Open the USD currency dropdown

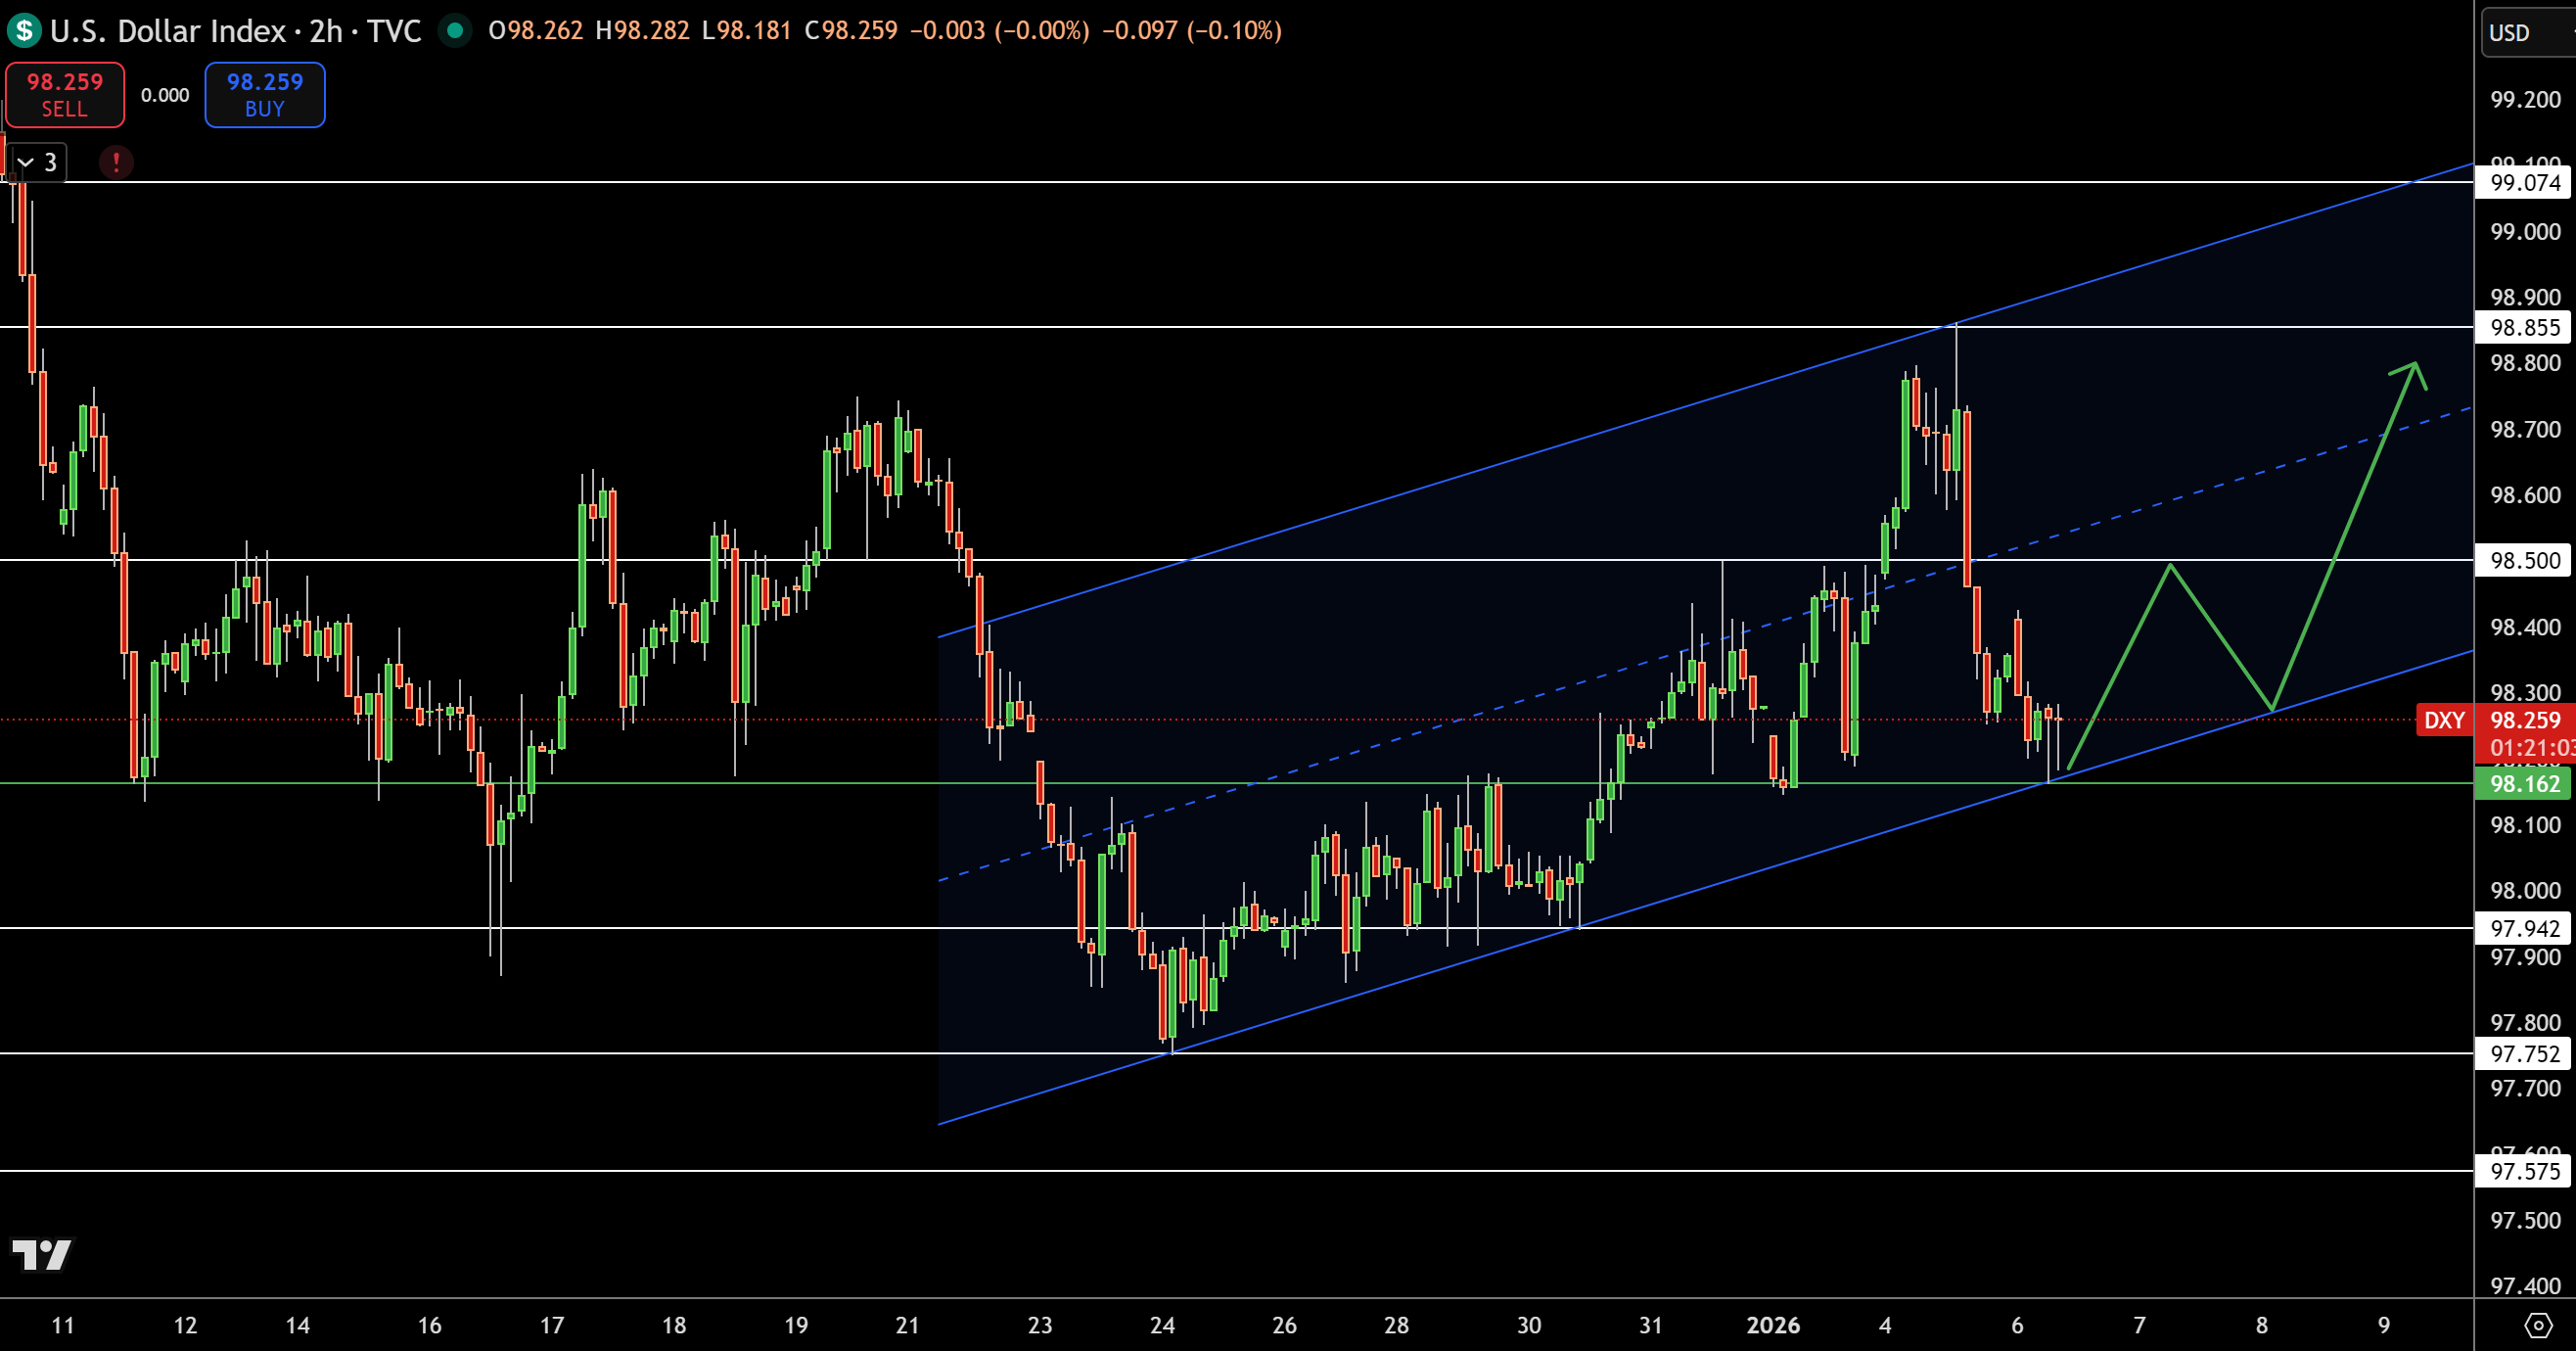coord(2528,33)
